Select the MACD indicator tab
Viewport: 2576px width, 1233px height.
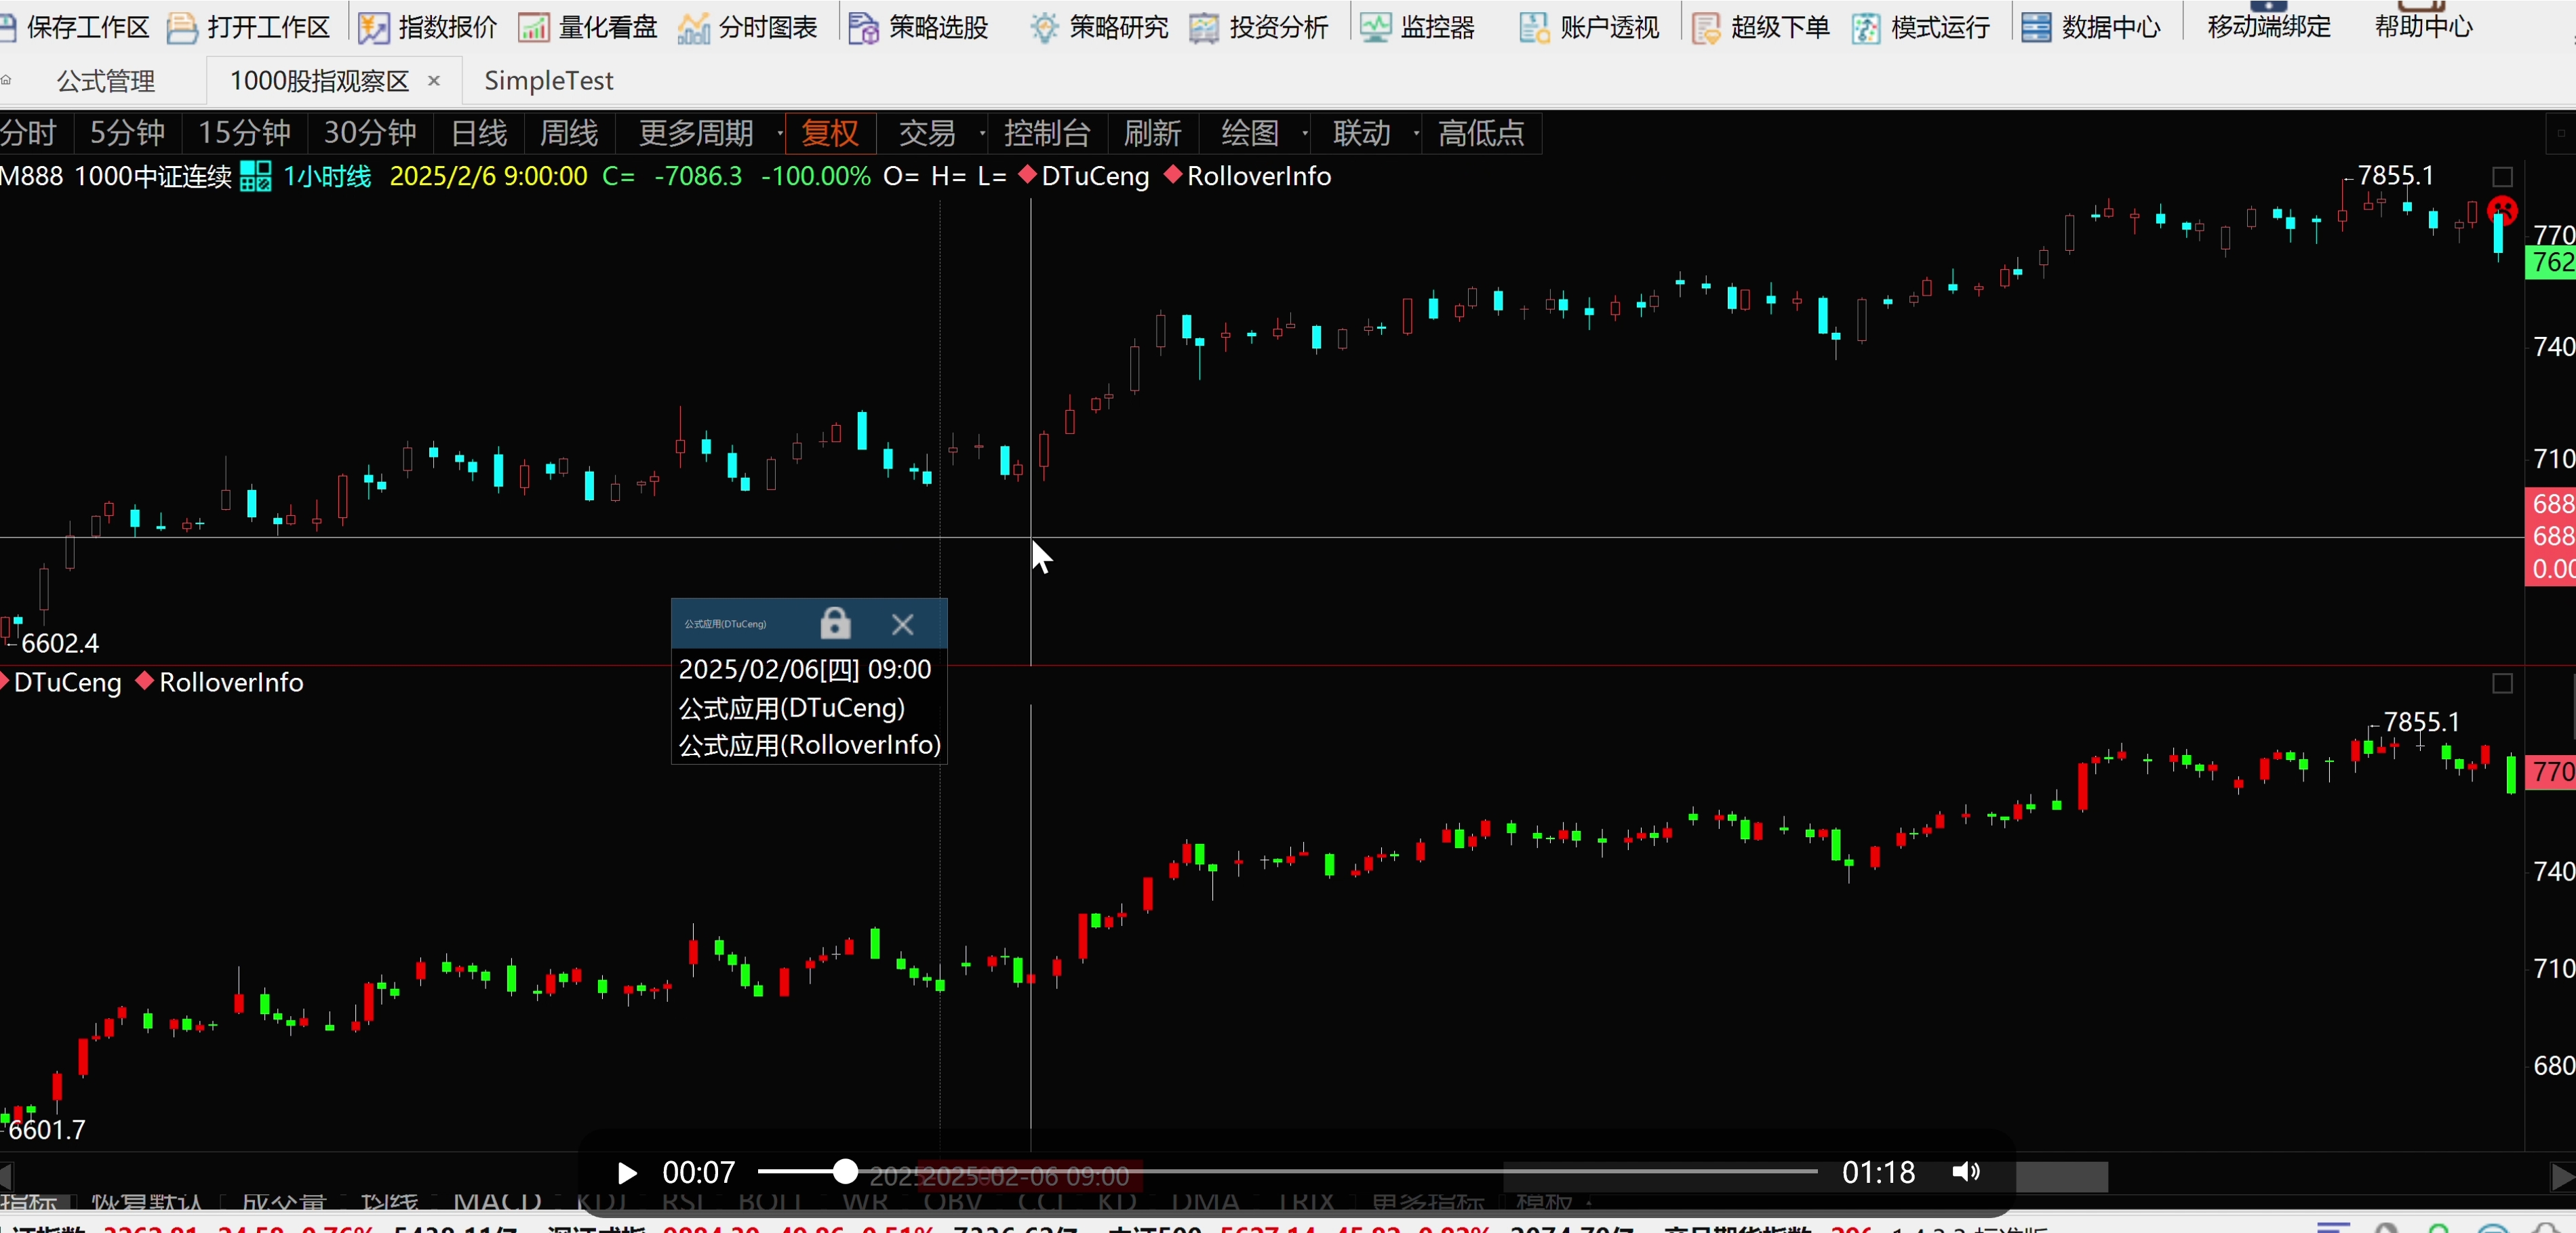click(498, 1201)
